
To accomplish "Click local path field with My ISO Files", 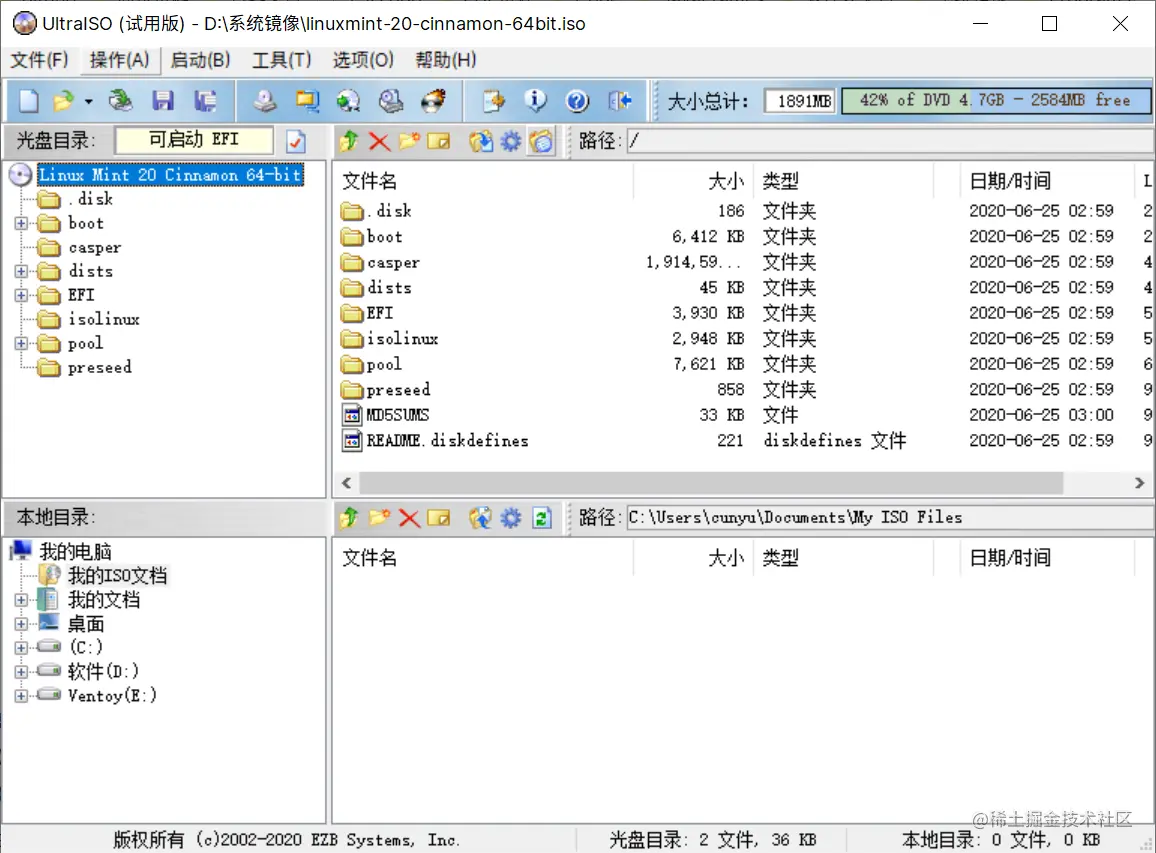I will click(x=890, y=518).
